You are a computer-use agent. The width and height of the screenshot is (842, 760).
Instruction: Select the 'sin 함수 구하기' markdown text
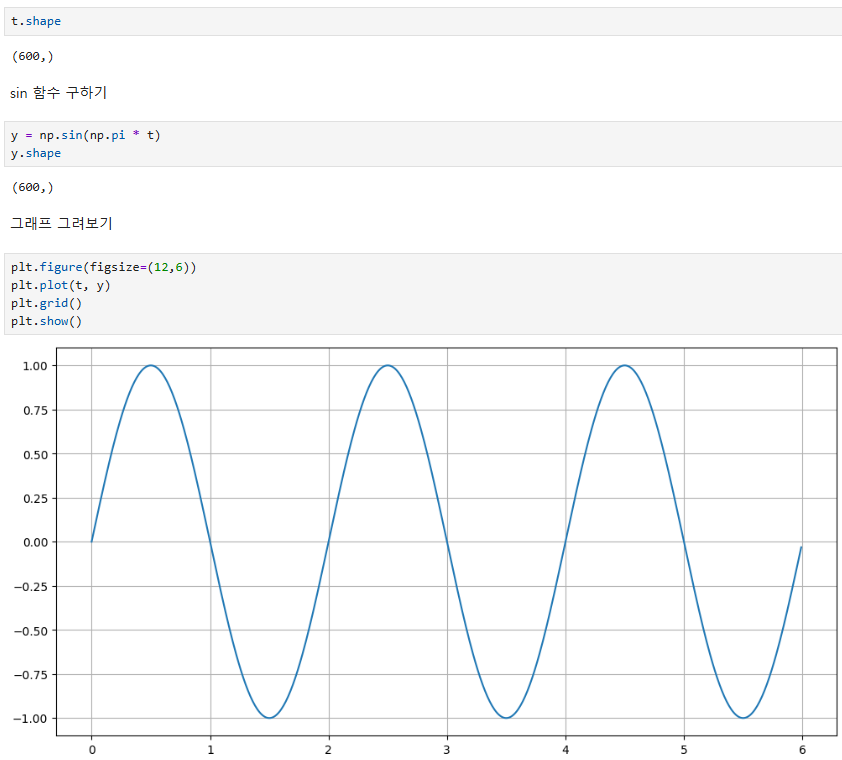click(x=59, y=92)
